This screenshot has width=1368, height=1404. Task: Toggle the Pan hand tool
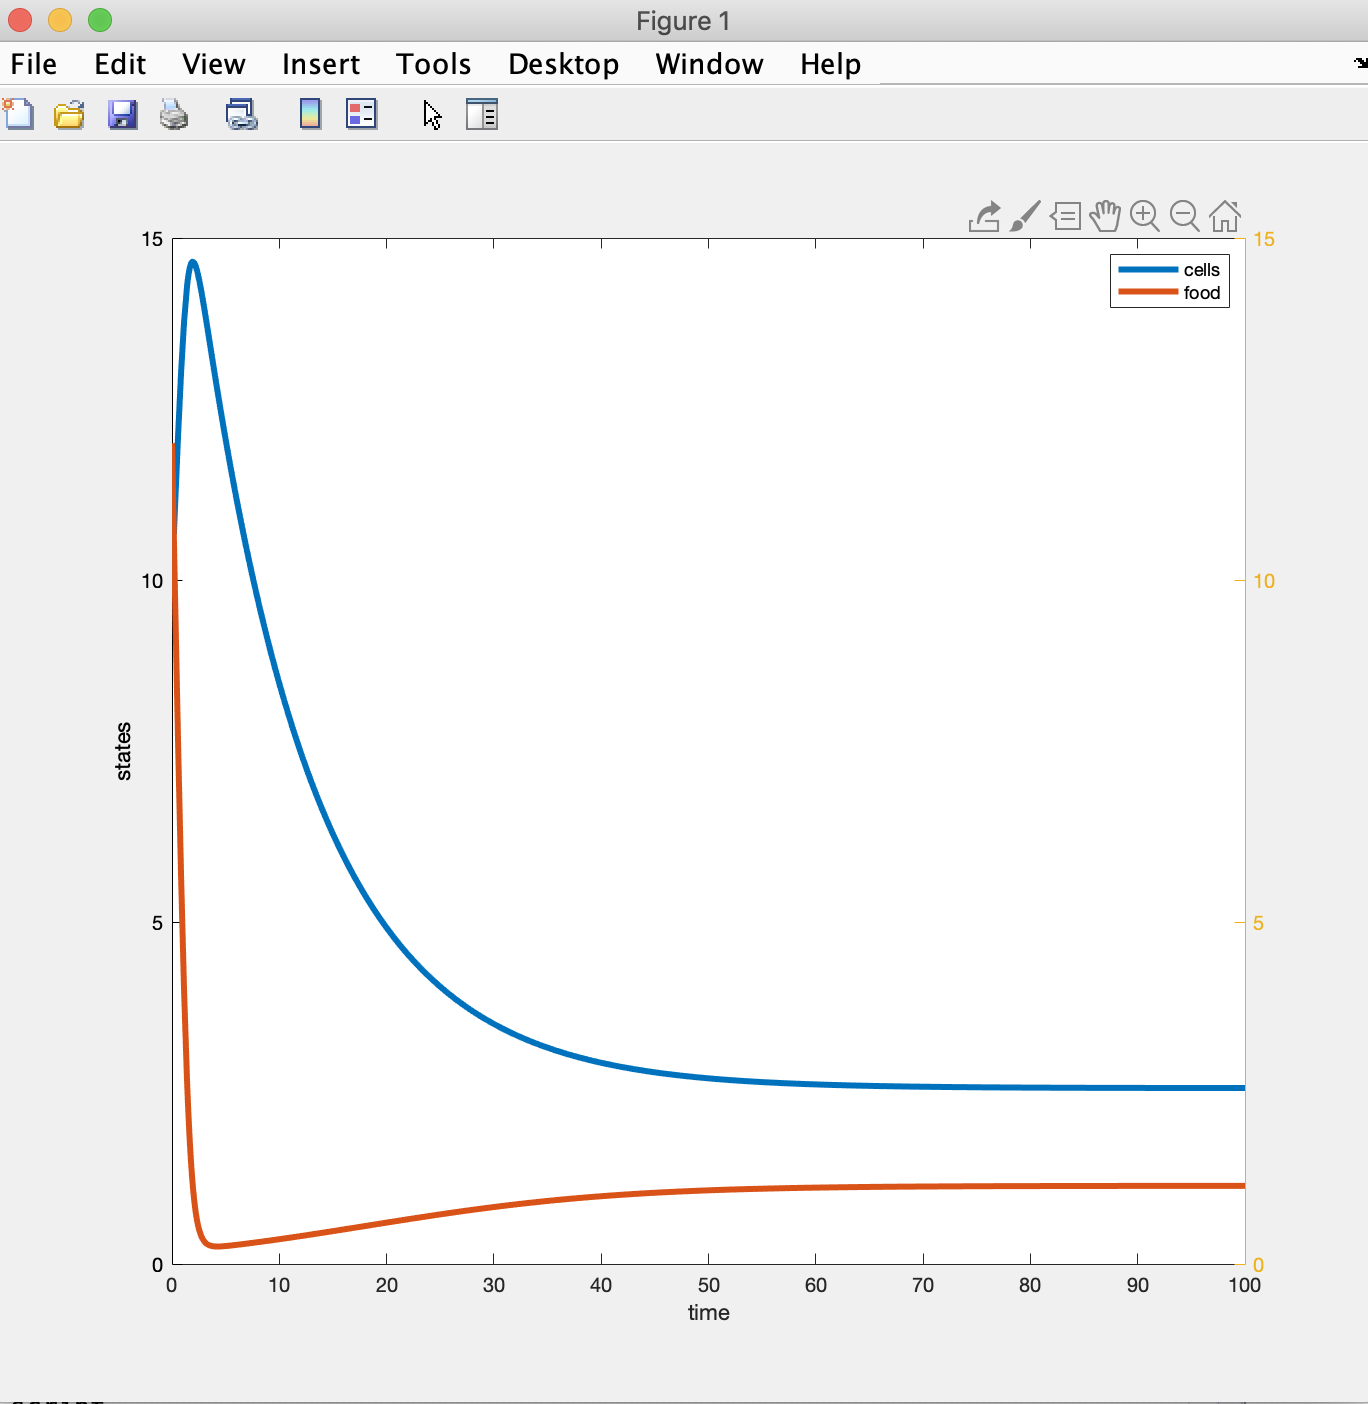pyautogui.click(x=1105, y=216)
